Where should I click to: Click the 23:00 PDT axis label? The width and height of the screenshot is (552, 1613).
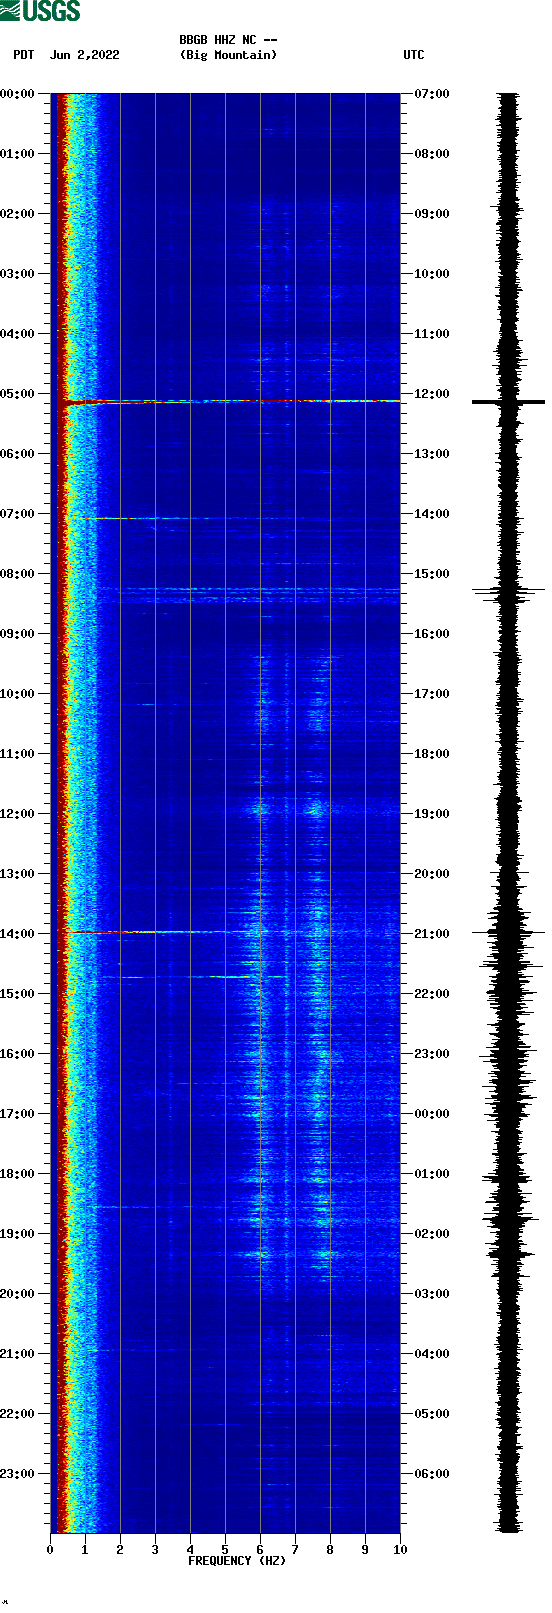18,1474
